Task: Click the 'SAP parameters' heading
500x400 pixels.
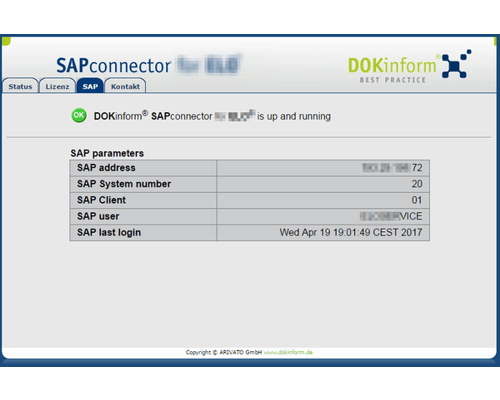Action: (x=107, y=153)
